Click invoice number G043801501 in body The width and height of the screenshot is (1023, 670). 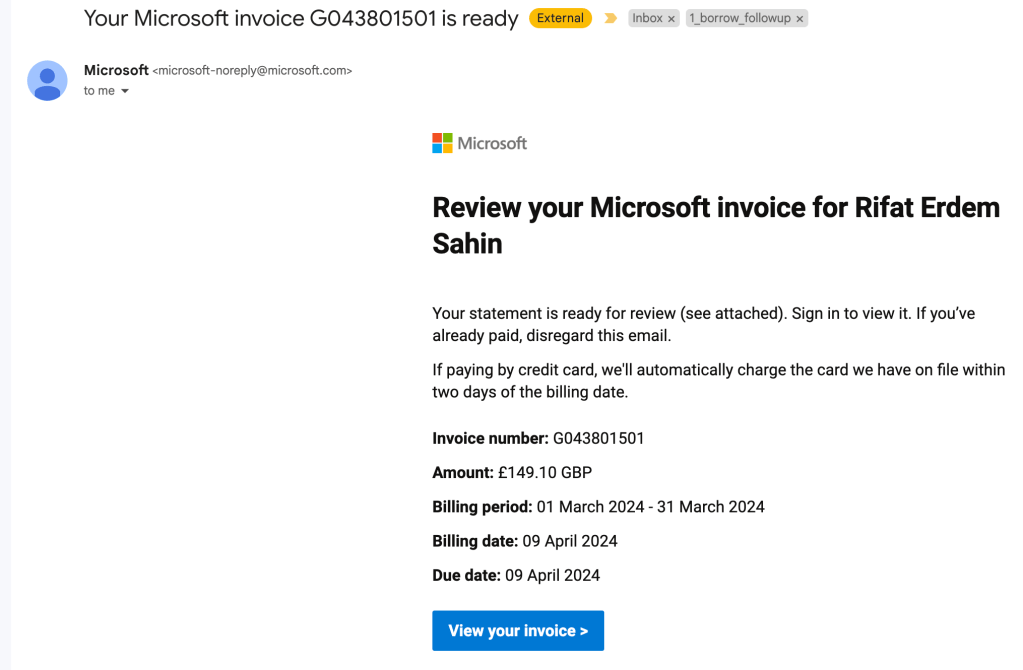tap(598, 438)
